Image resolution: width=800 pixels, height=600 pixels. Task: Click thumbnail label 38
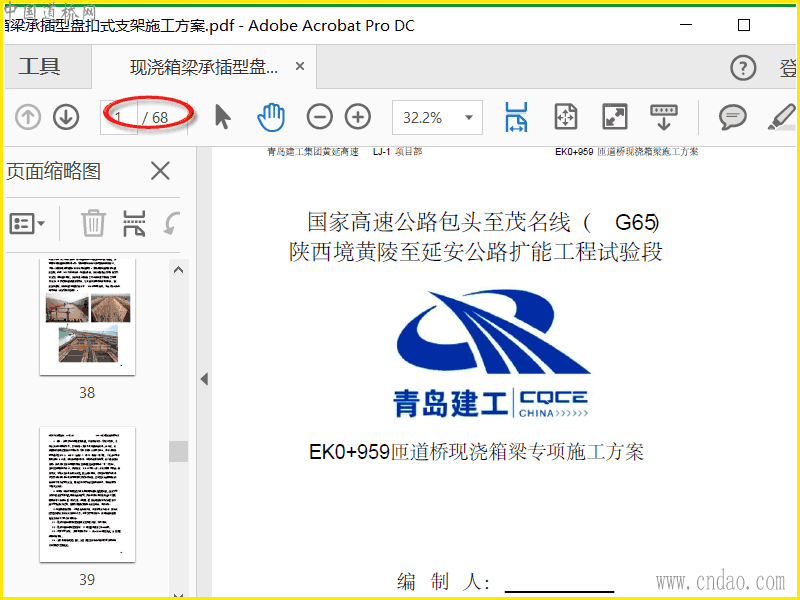pyautogui.click(x=87, y=392)
